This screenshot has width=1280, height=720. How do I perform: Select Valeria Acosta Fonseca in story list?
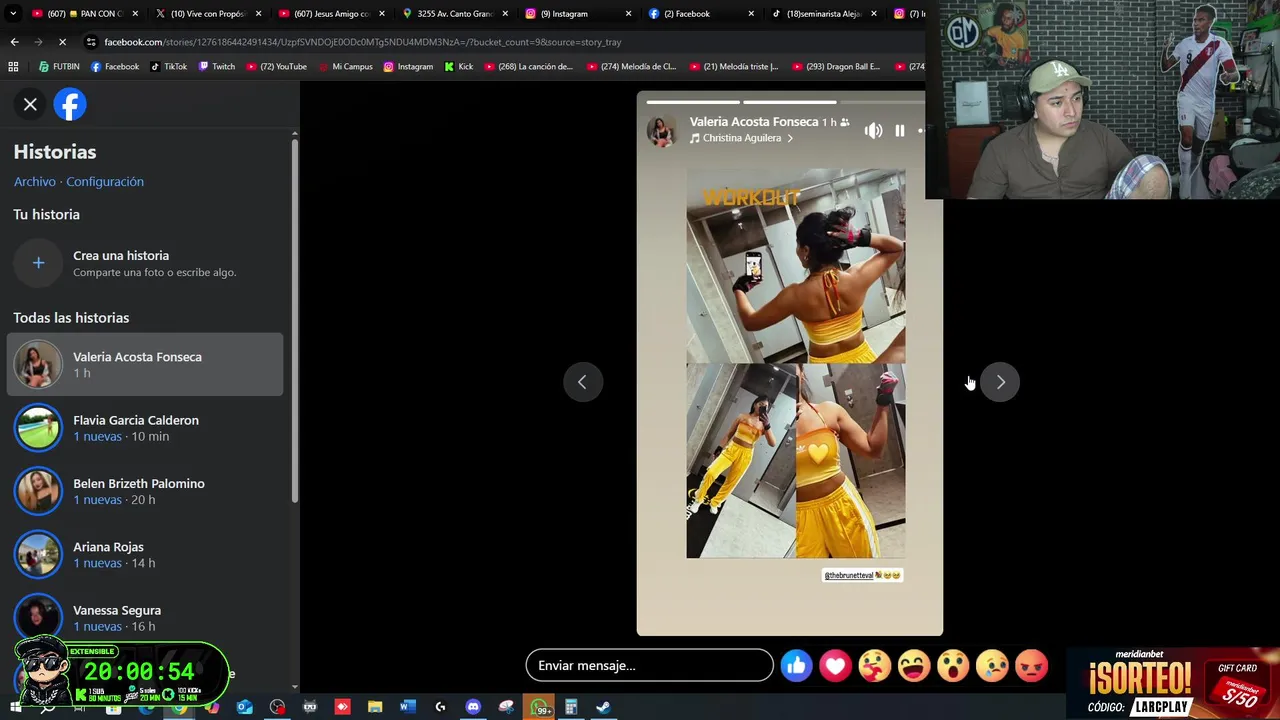(145, 364)
